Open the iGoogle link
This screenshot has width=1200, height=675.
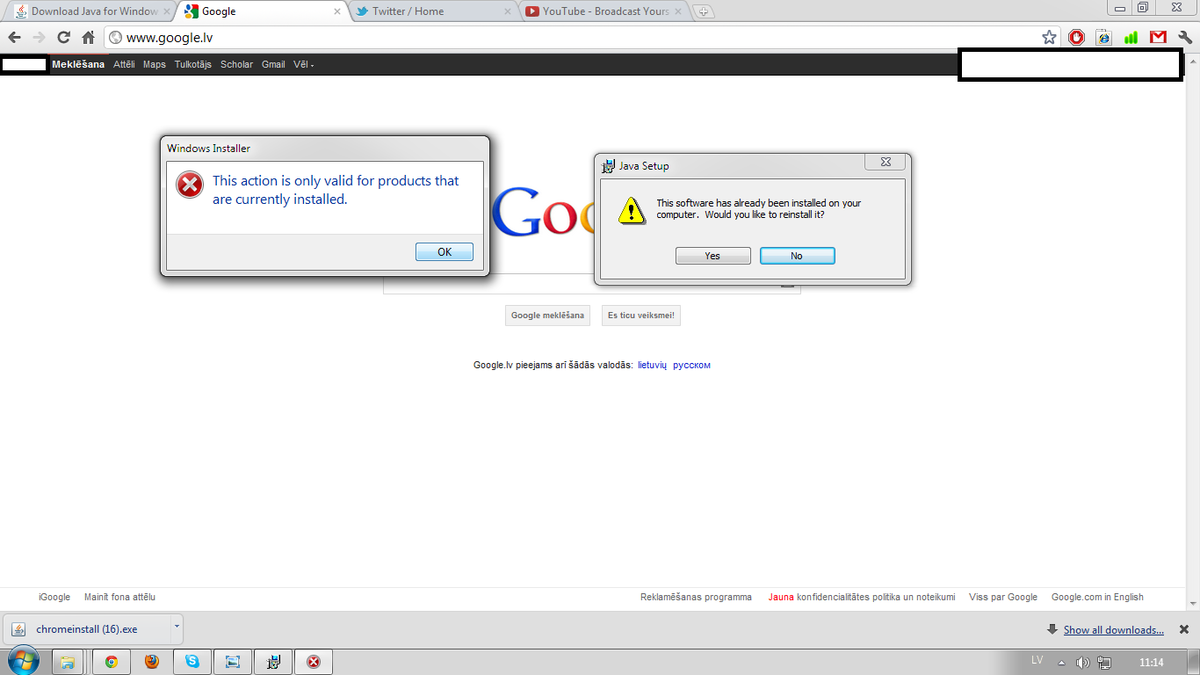54,597
